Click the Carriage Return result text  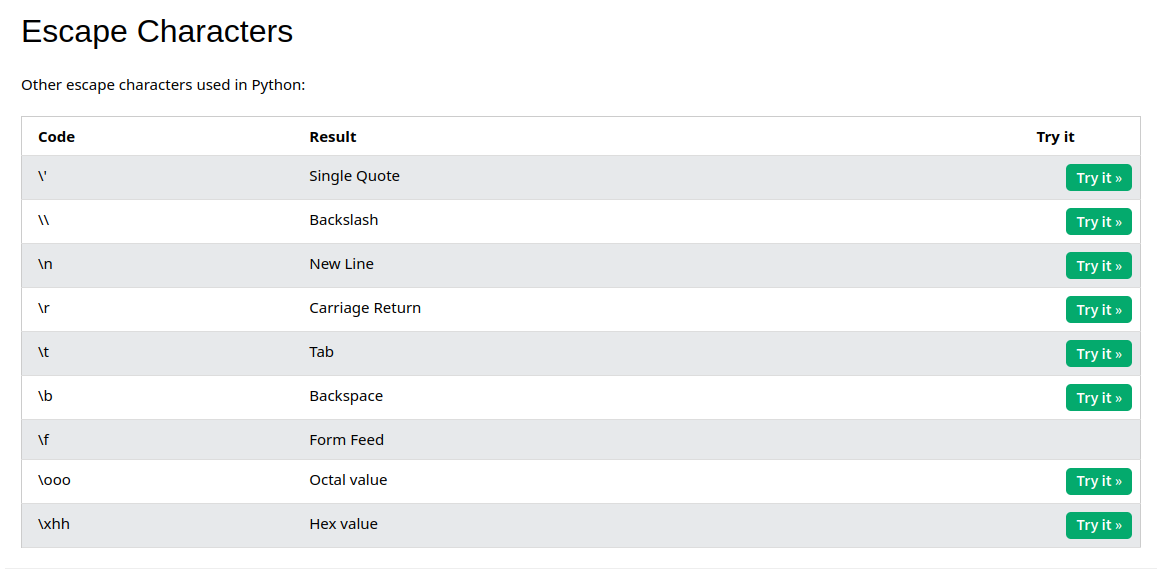[365, 308]
